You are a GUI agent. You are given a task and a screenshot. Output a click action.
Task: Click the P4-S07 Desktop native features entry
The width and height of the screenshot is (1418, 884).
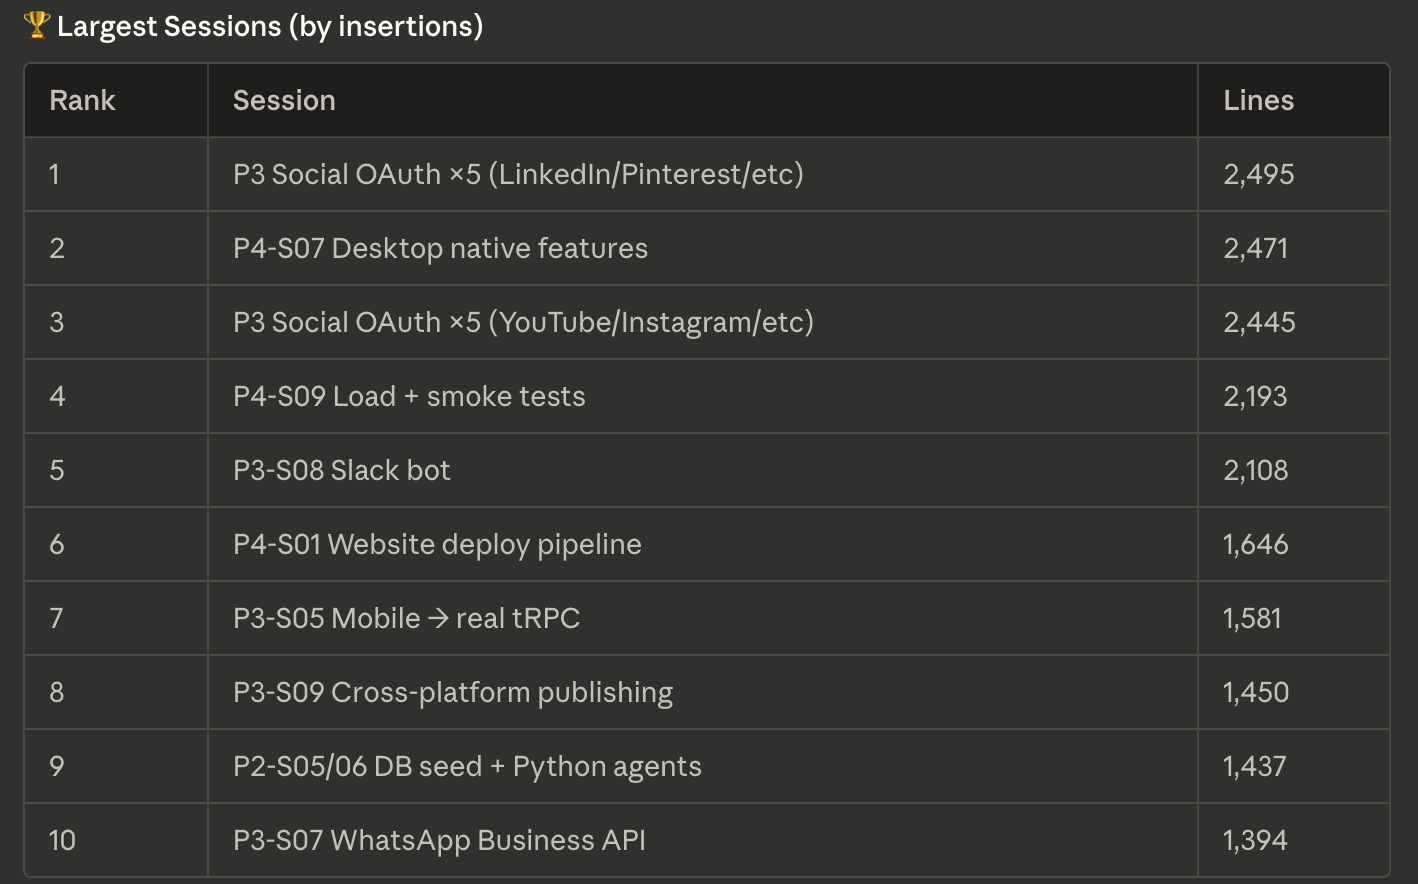click(x=440, y=248)
